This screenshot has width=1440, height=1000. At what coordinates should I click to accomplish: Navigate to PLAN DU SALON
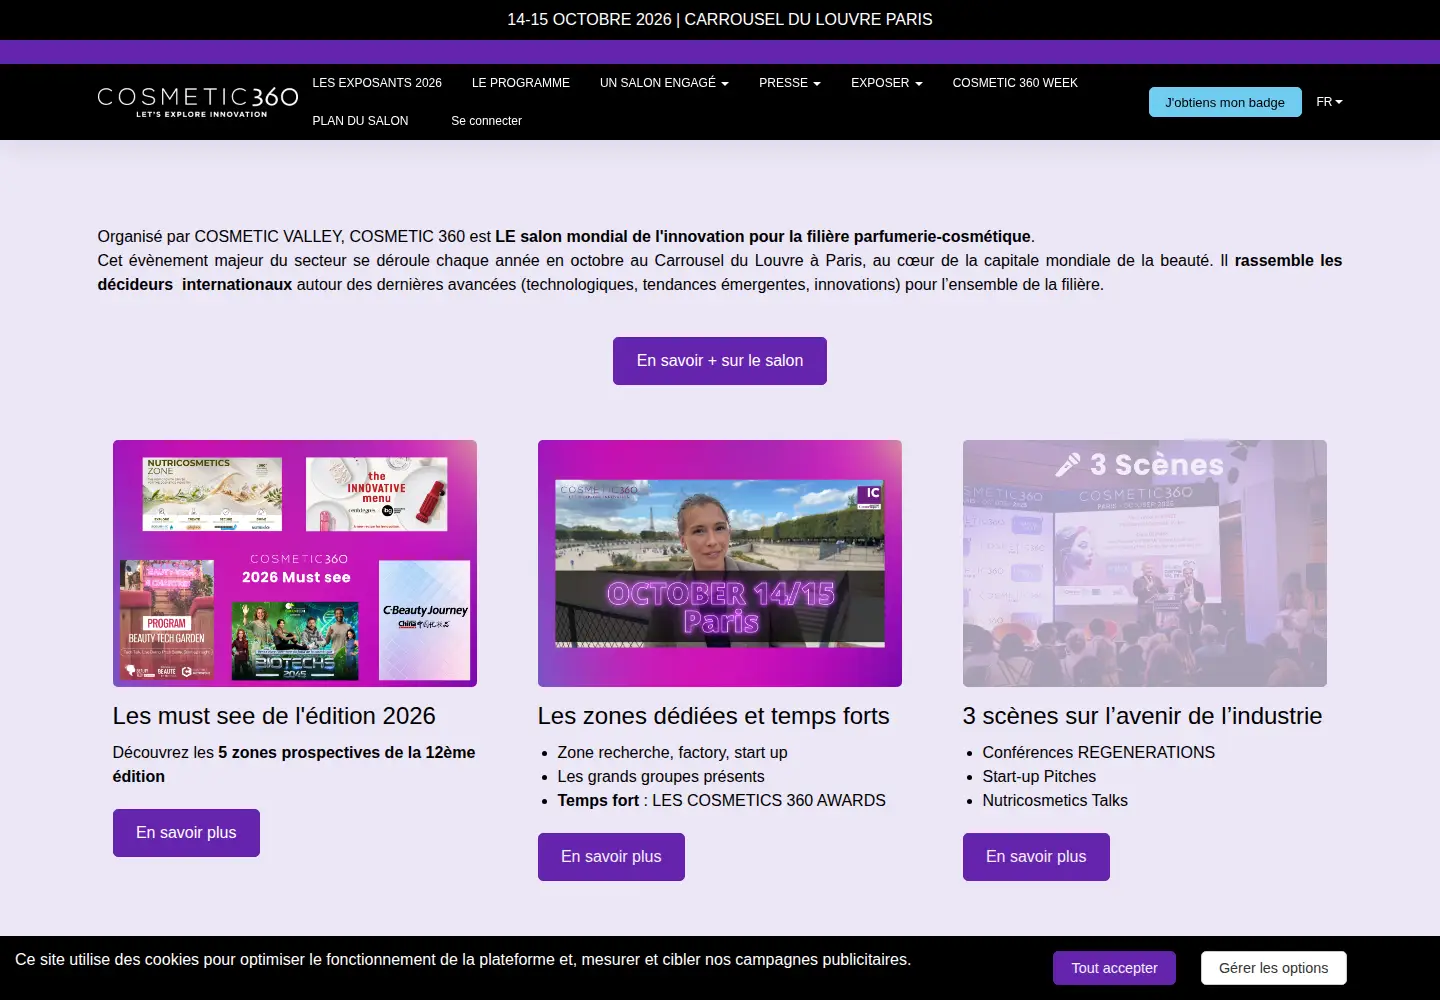pos(360,121)
